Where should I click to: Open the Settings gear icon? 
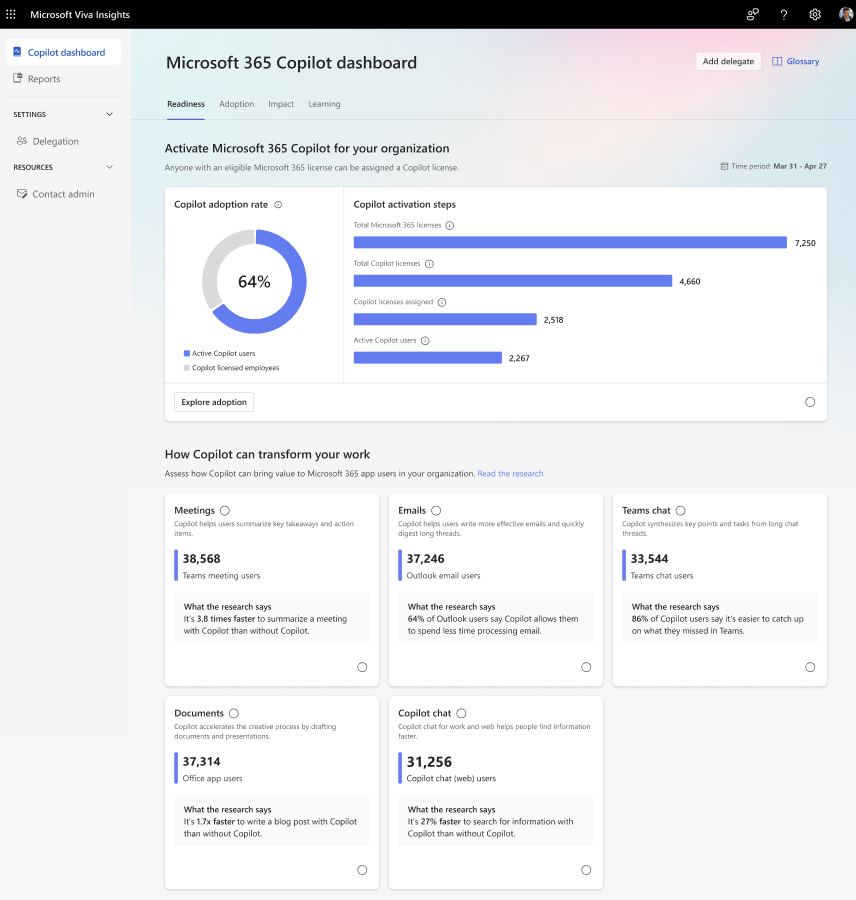tap(815, 14)
